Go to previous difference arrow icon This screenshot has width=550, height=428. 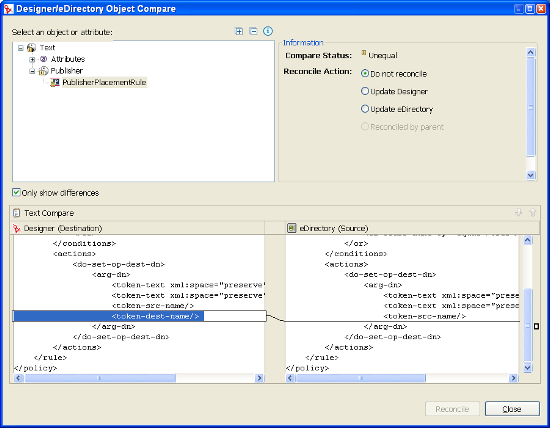[x=532, y=213]
